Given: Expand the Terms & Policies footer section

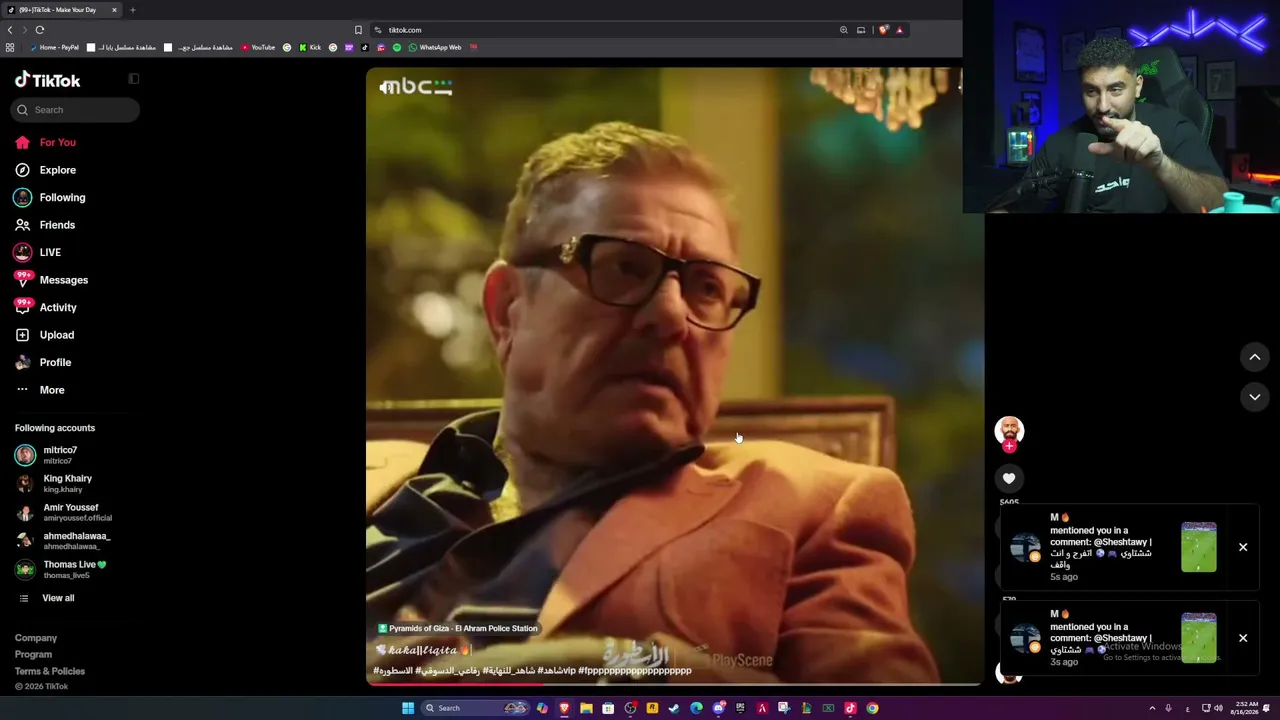Looking at the screenshot, I should 50,671.
